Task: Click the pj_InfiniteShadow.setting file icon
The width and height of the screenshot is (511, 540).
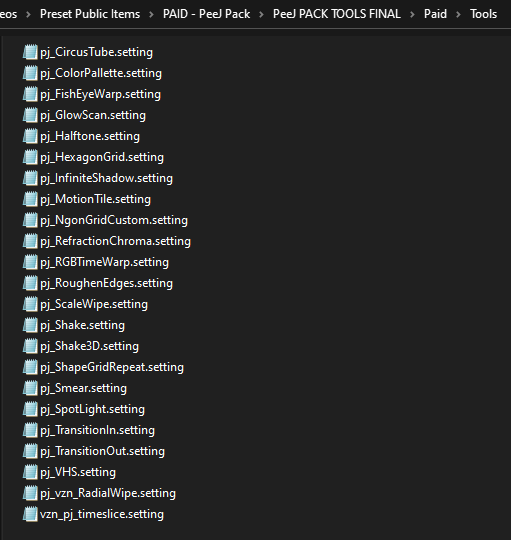Action: pyautogui.click(x=30, y=178)
